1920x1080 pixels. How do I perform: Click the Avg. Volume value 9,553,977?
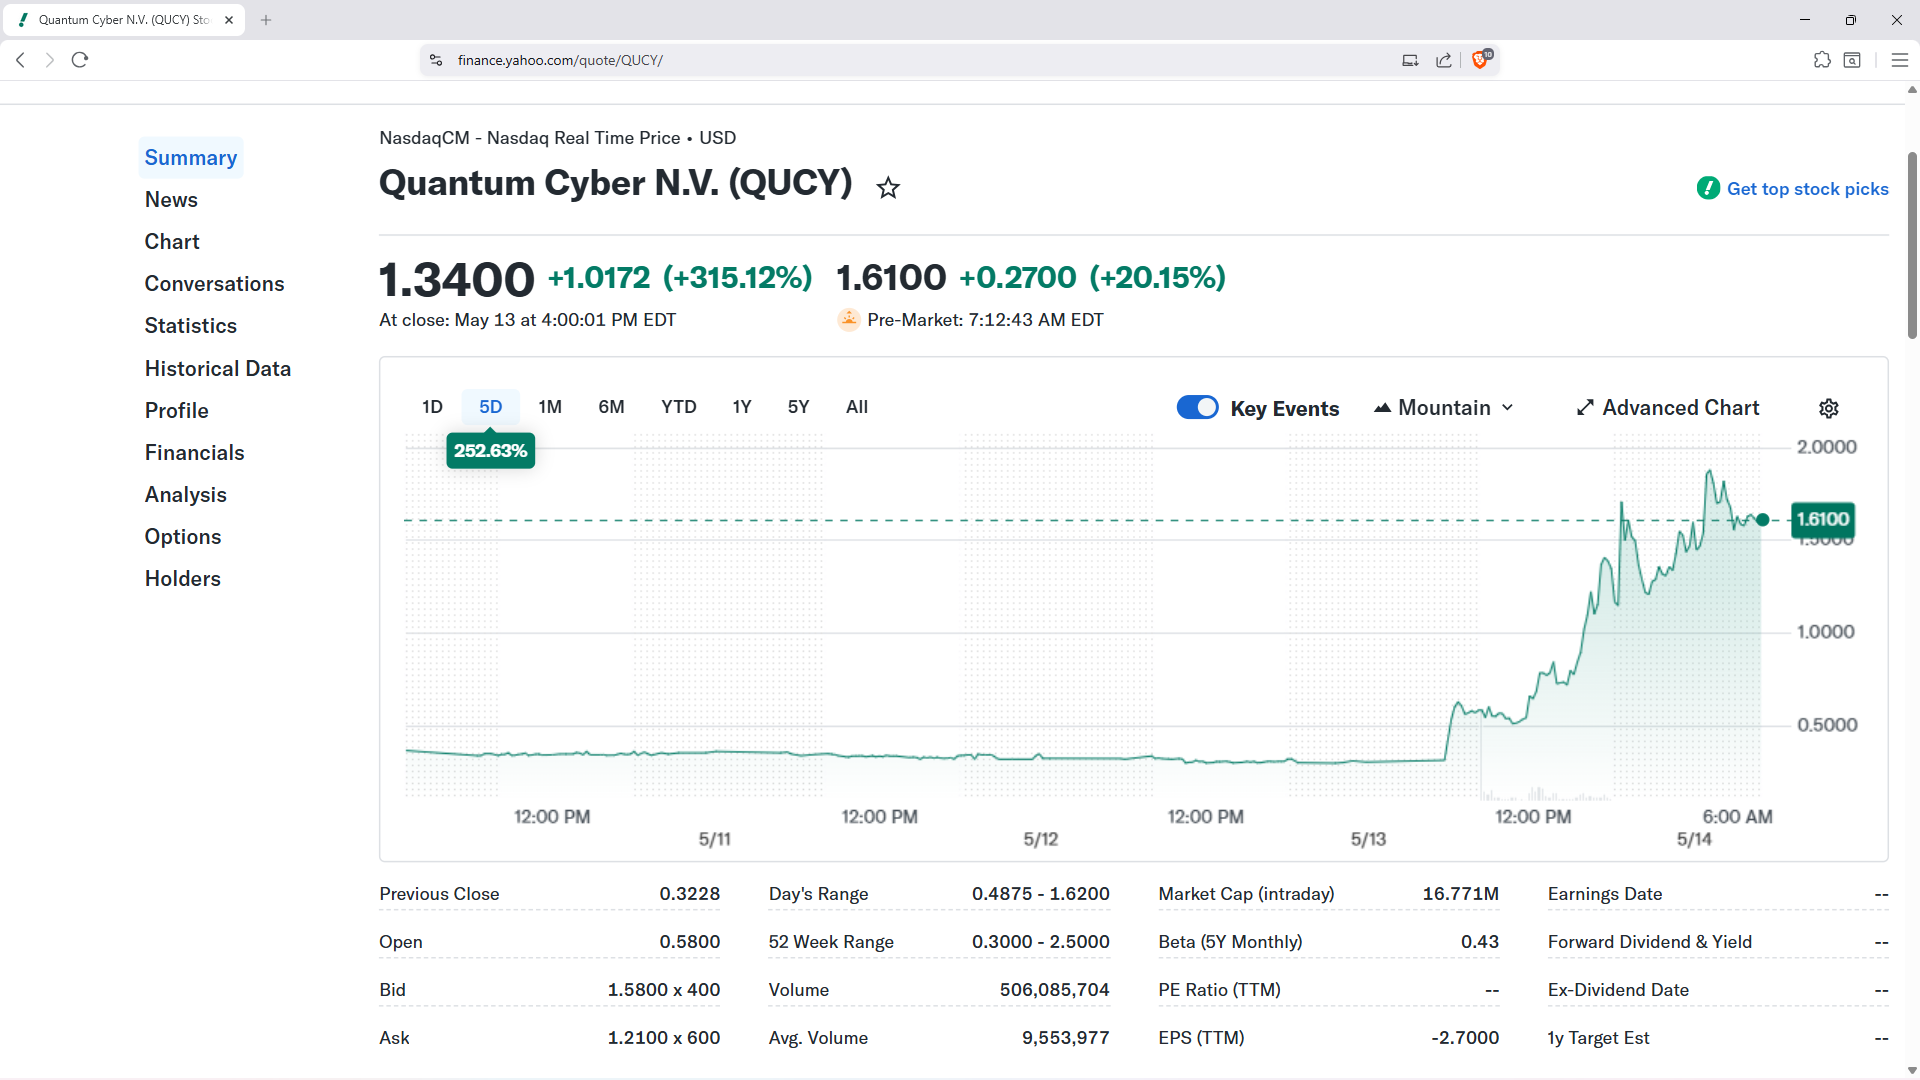pos(1065,1038)
